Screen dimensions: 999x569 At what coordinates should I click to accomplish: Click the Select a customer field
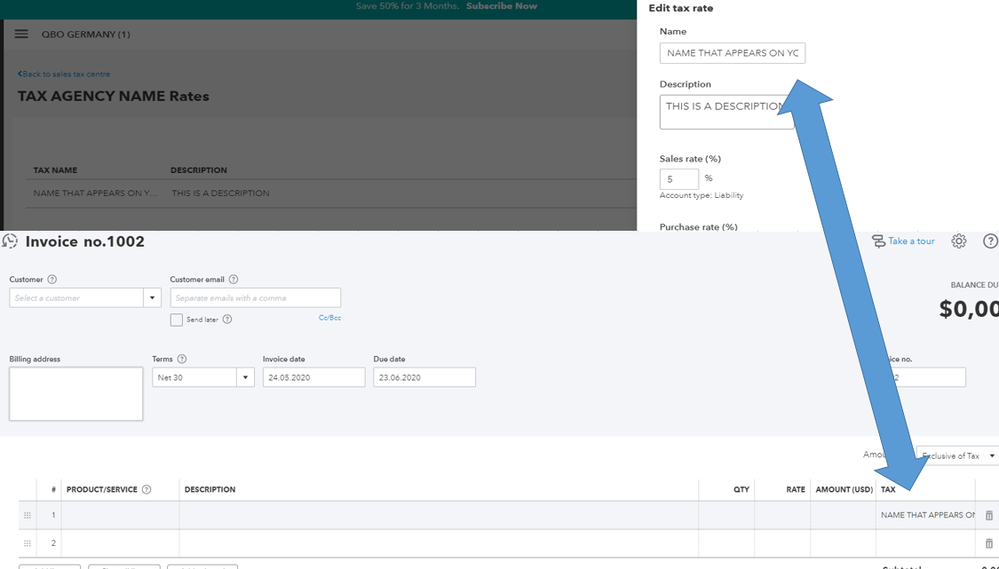[x=76, y=298]
